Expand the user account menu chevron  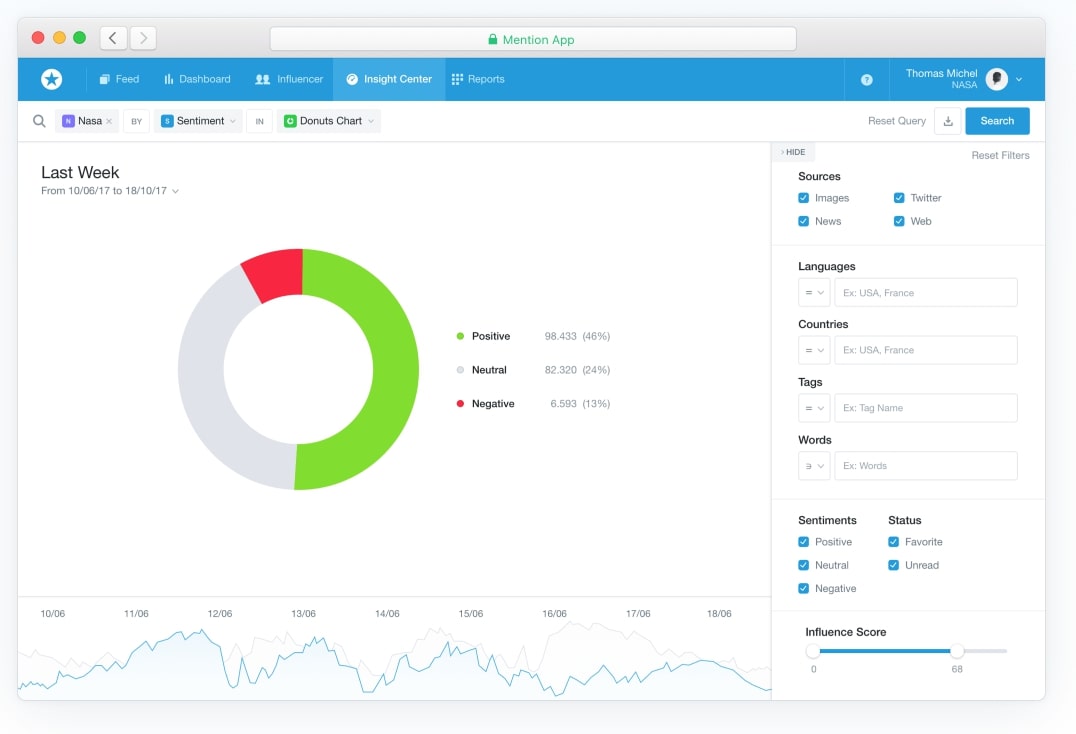[x=1019, y=80]
